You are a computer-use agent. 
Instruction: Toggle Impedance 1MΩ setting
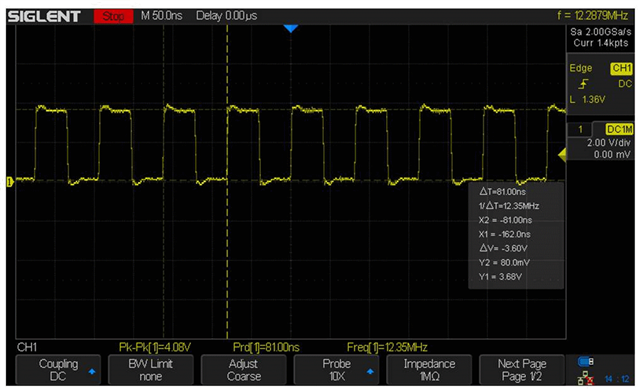tap(429, 369)
